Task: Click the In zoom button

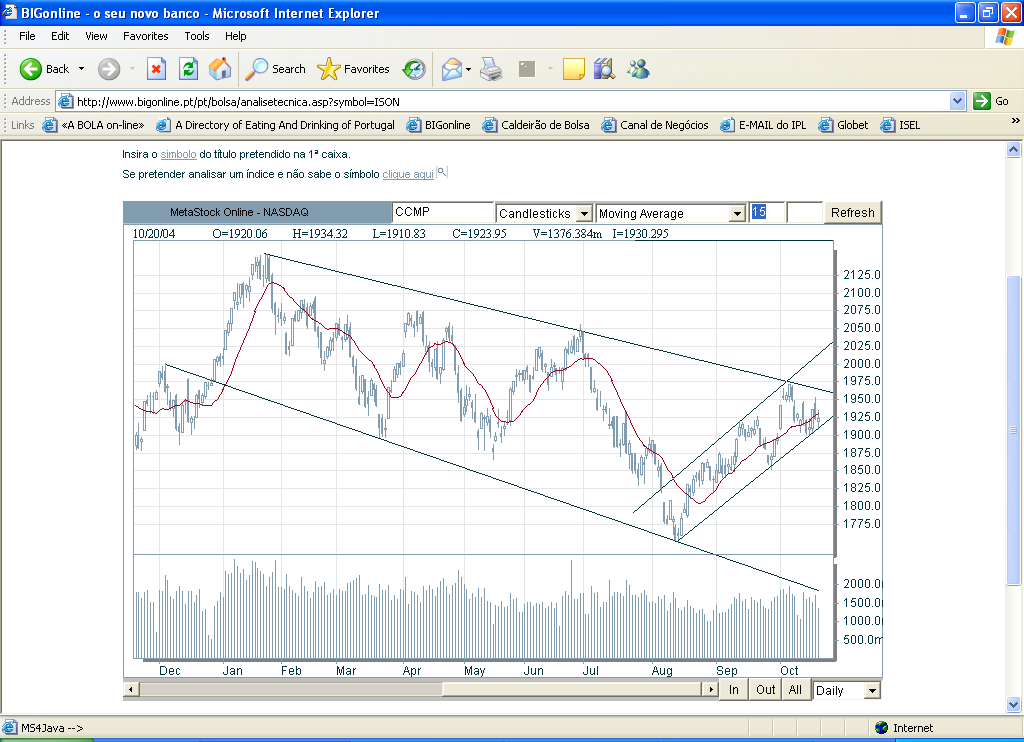Action: click(734, 690)
